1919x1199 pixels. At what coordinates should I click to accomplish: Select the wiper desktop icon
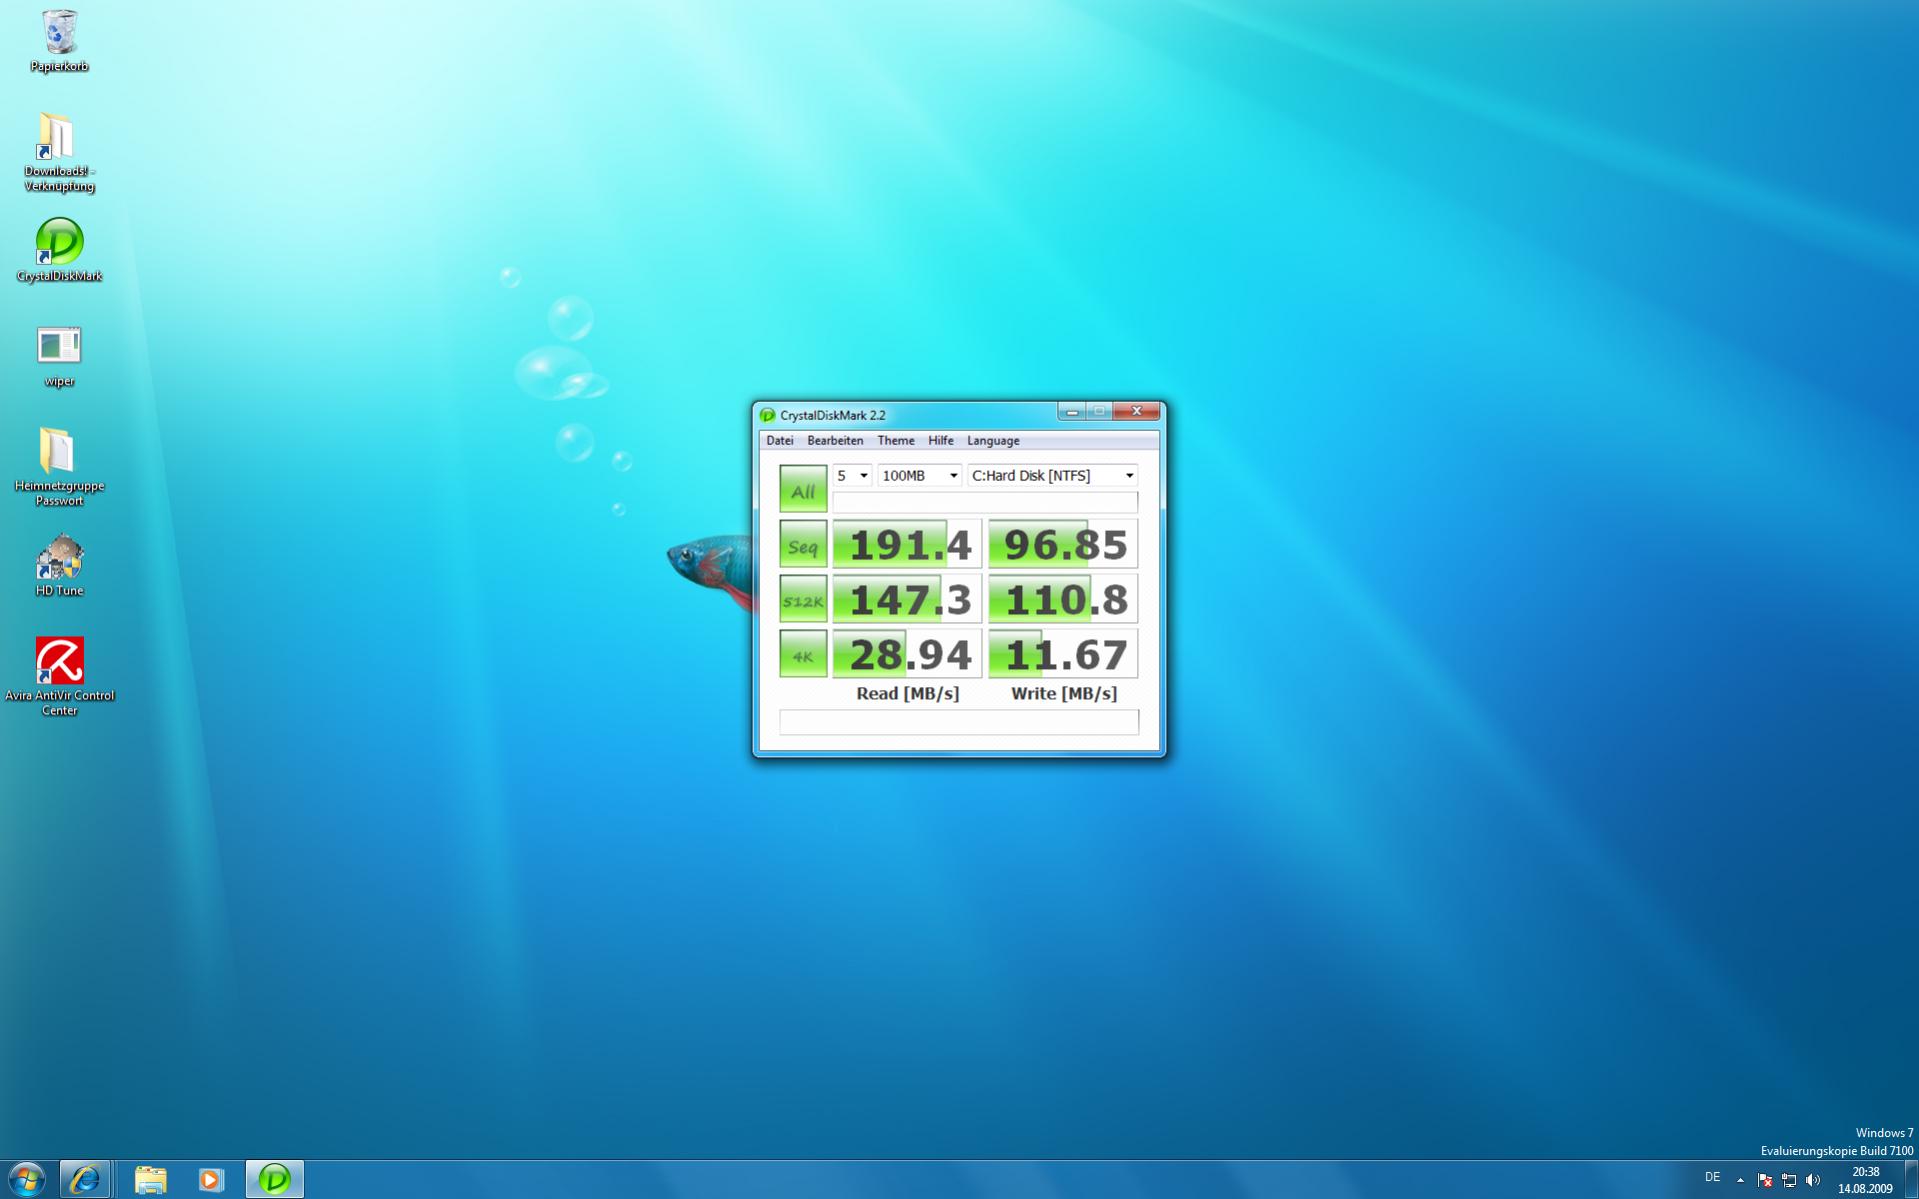[59, 356]
